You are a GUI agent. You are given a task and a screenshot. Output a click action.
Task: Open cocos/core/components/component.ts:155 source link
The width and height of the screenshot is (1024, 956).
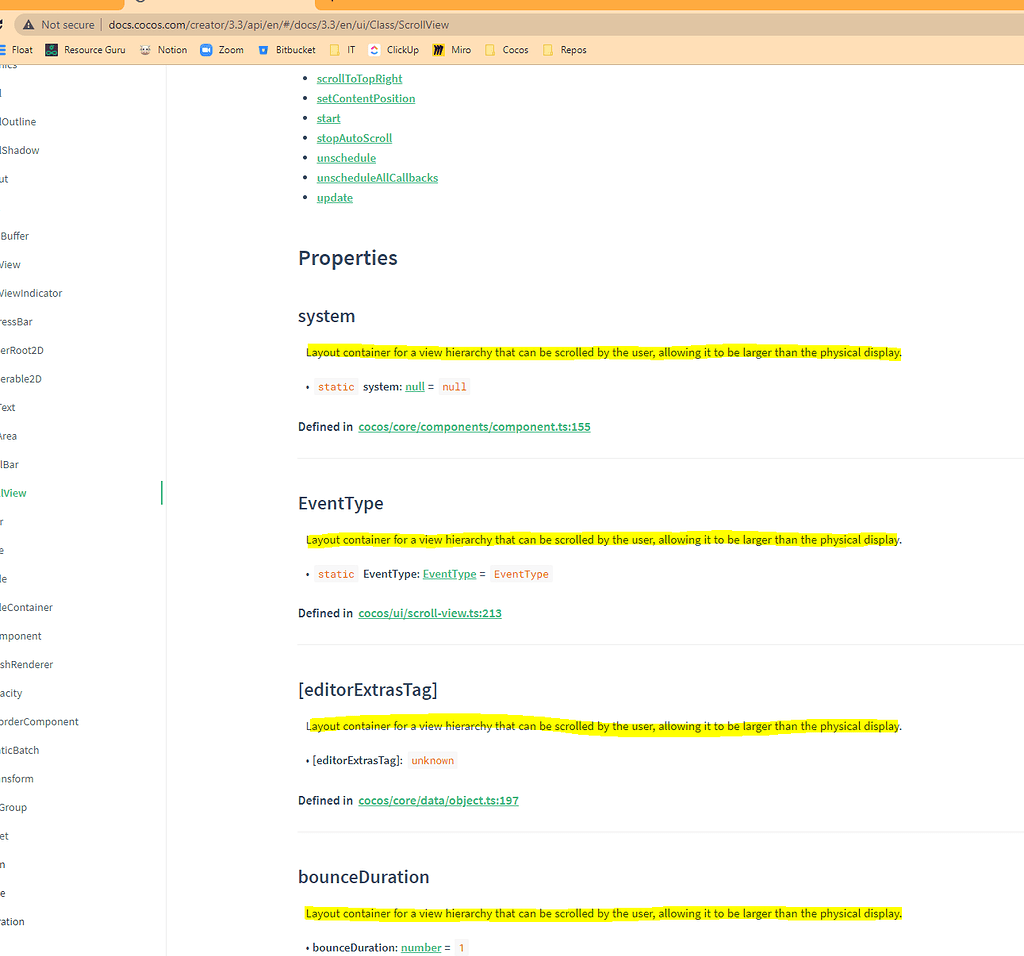(x=474, y=426)
